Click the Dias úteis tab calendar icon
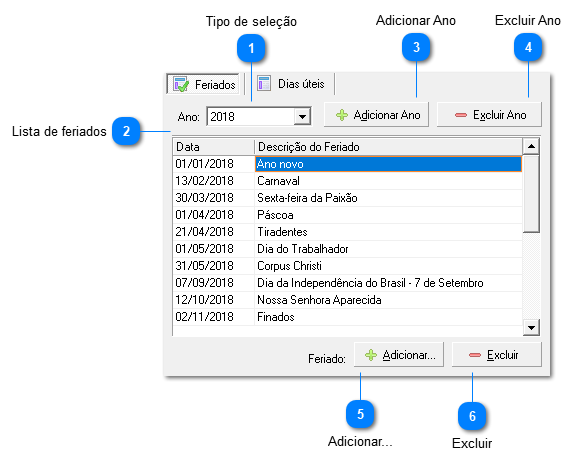The height and width of the screenshot is (467, 577). pos(264,83)
